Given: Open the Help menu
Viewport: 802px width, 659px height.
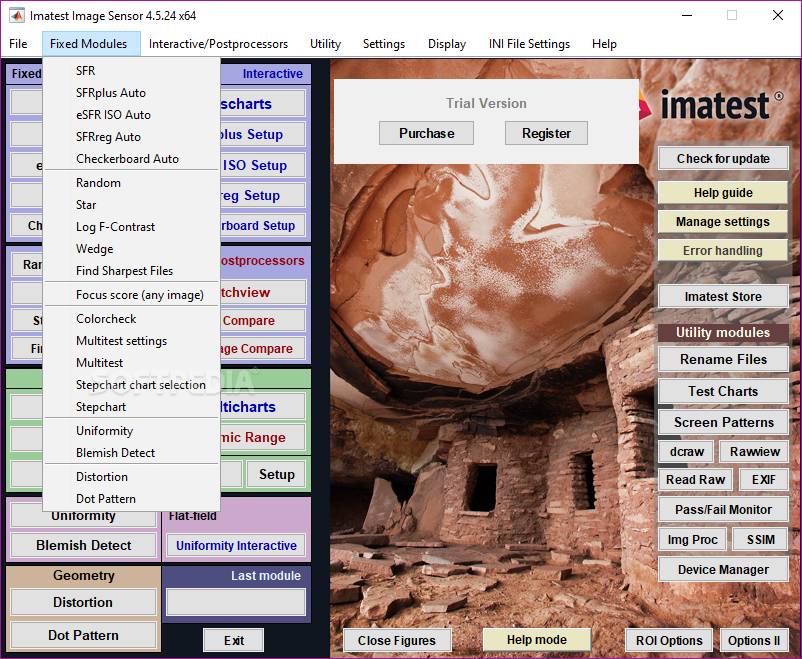Looking at the screenshot, I should [604, 44].
